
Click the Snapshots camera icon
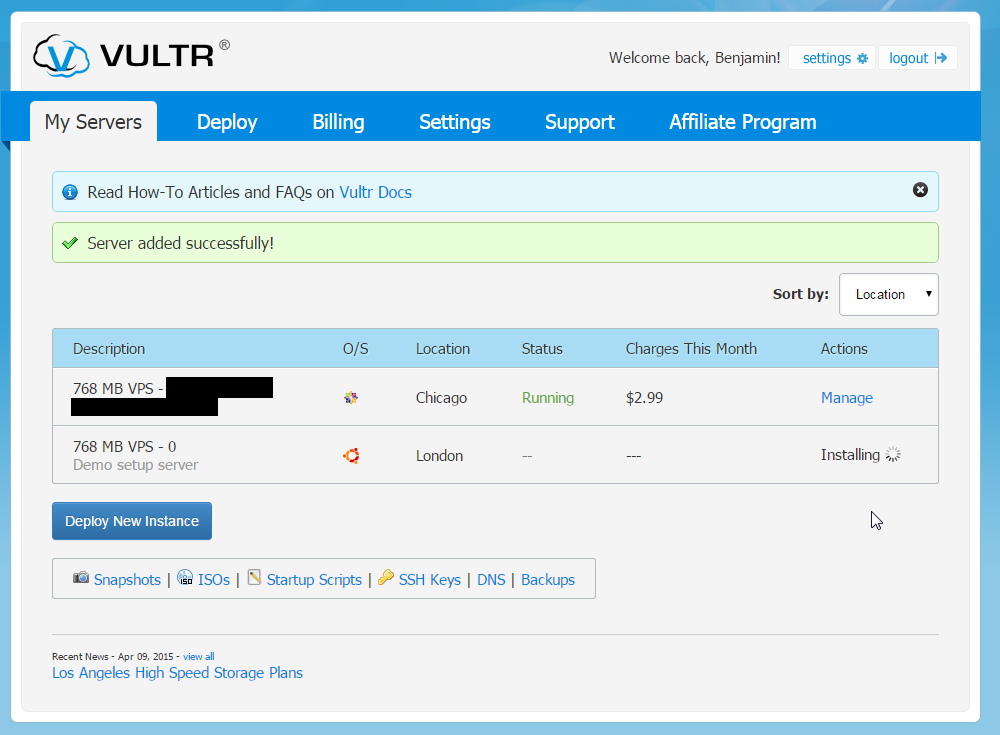pyautogui.click(x=81, y=577)
